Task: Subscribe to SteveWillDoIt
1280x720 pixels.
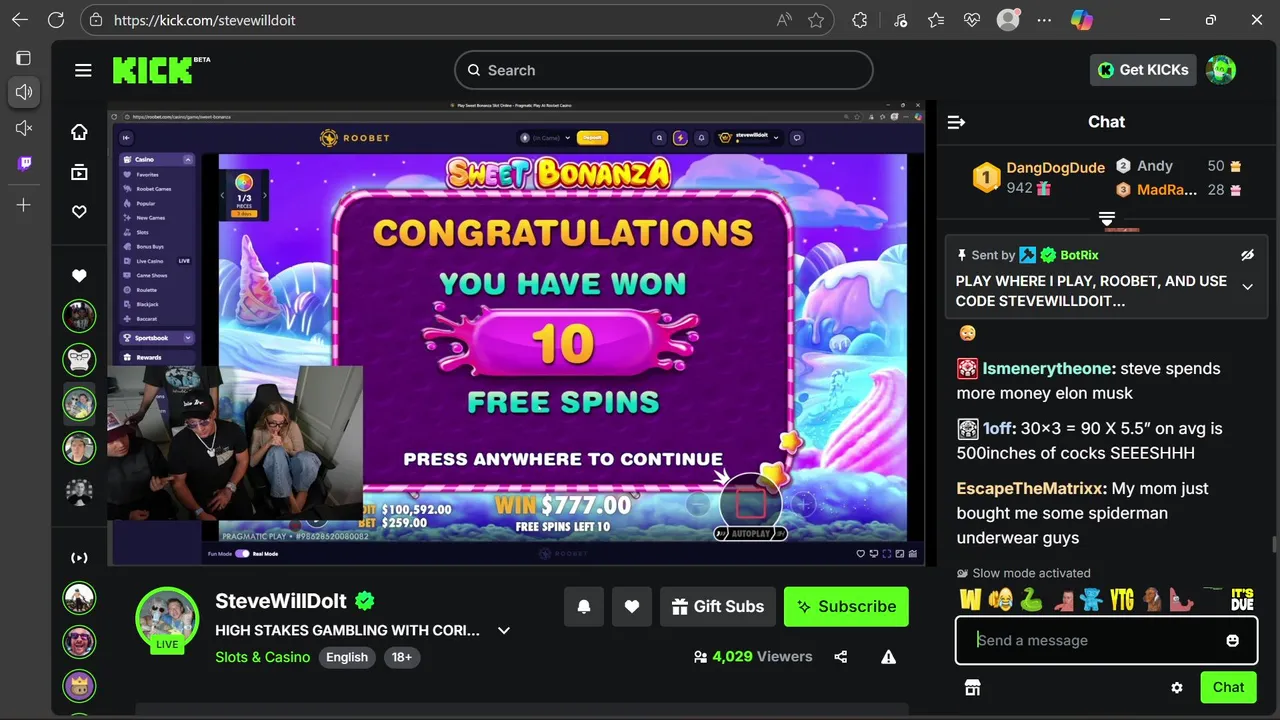Action: tap(846, 607)
